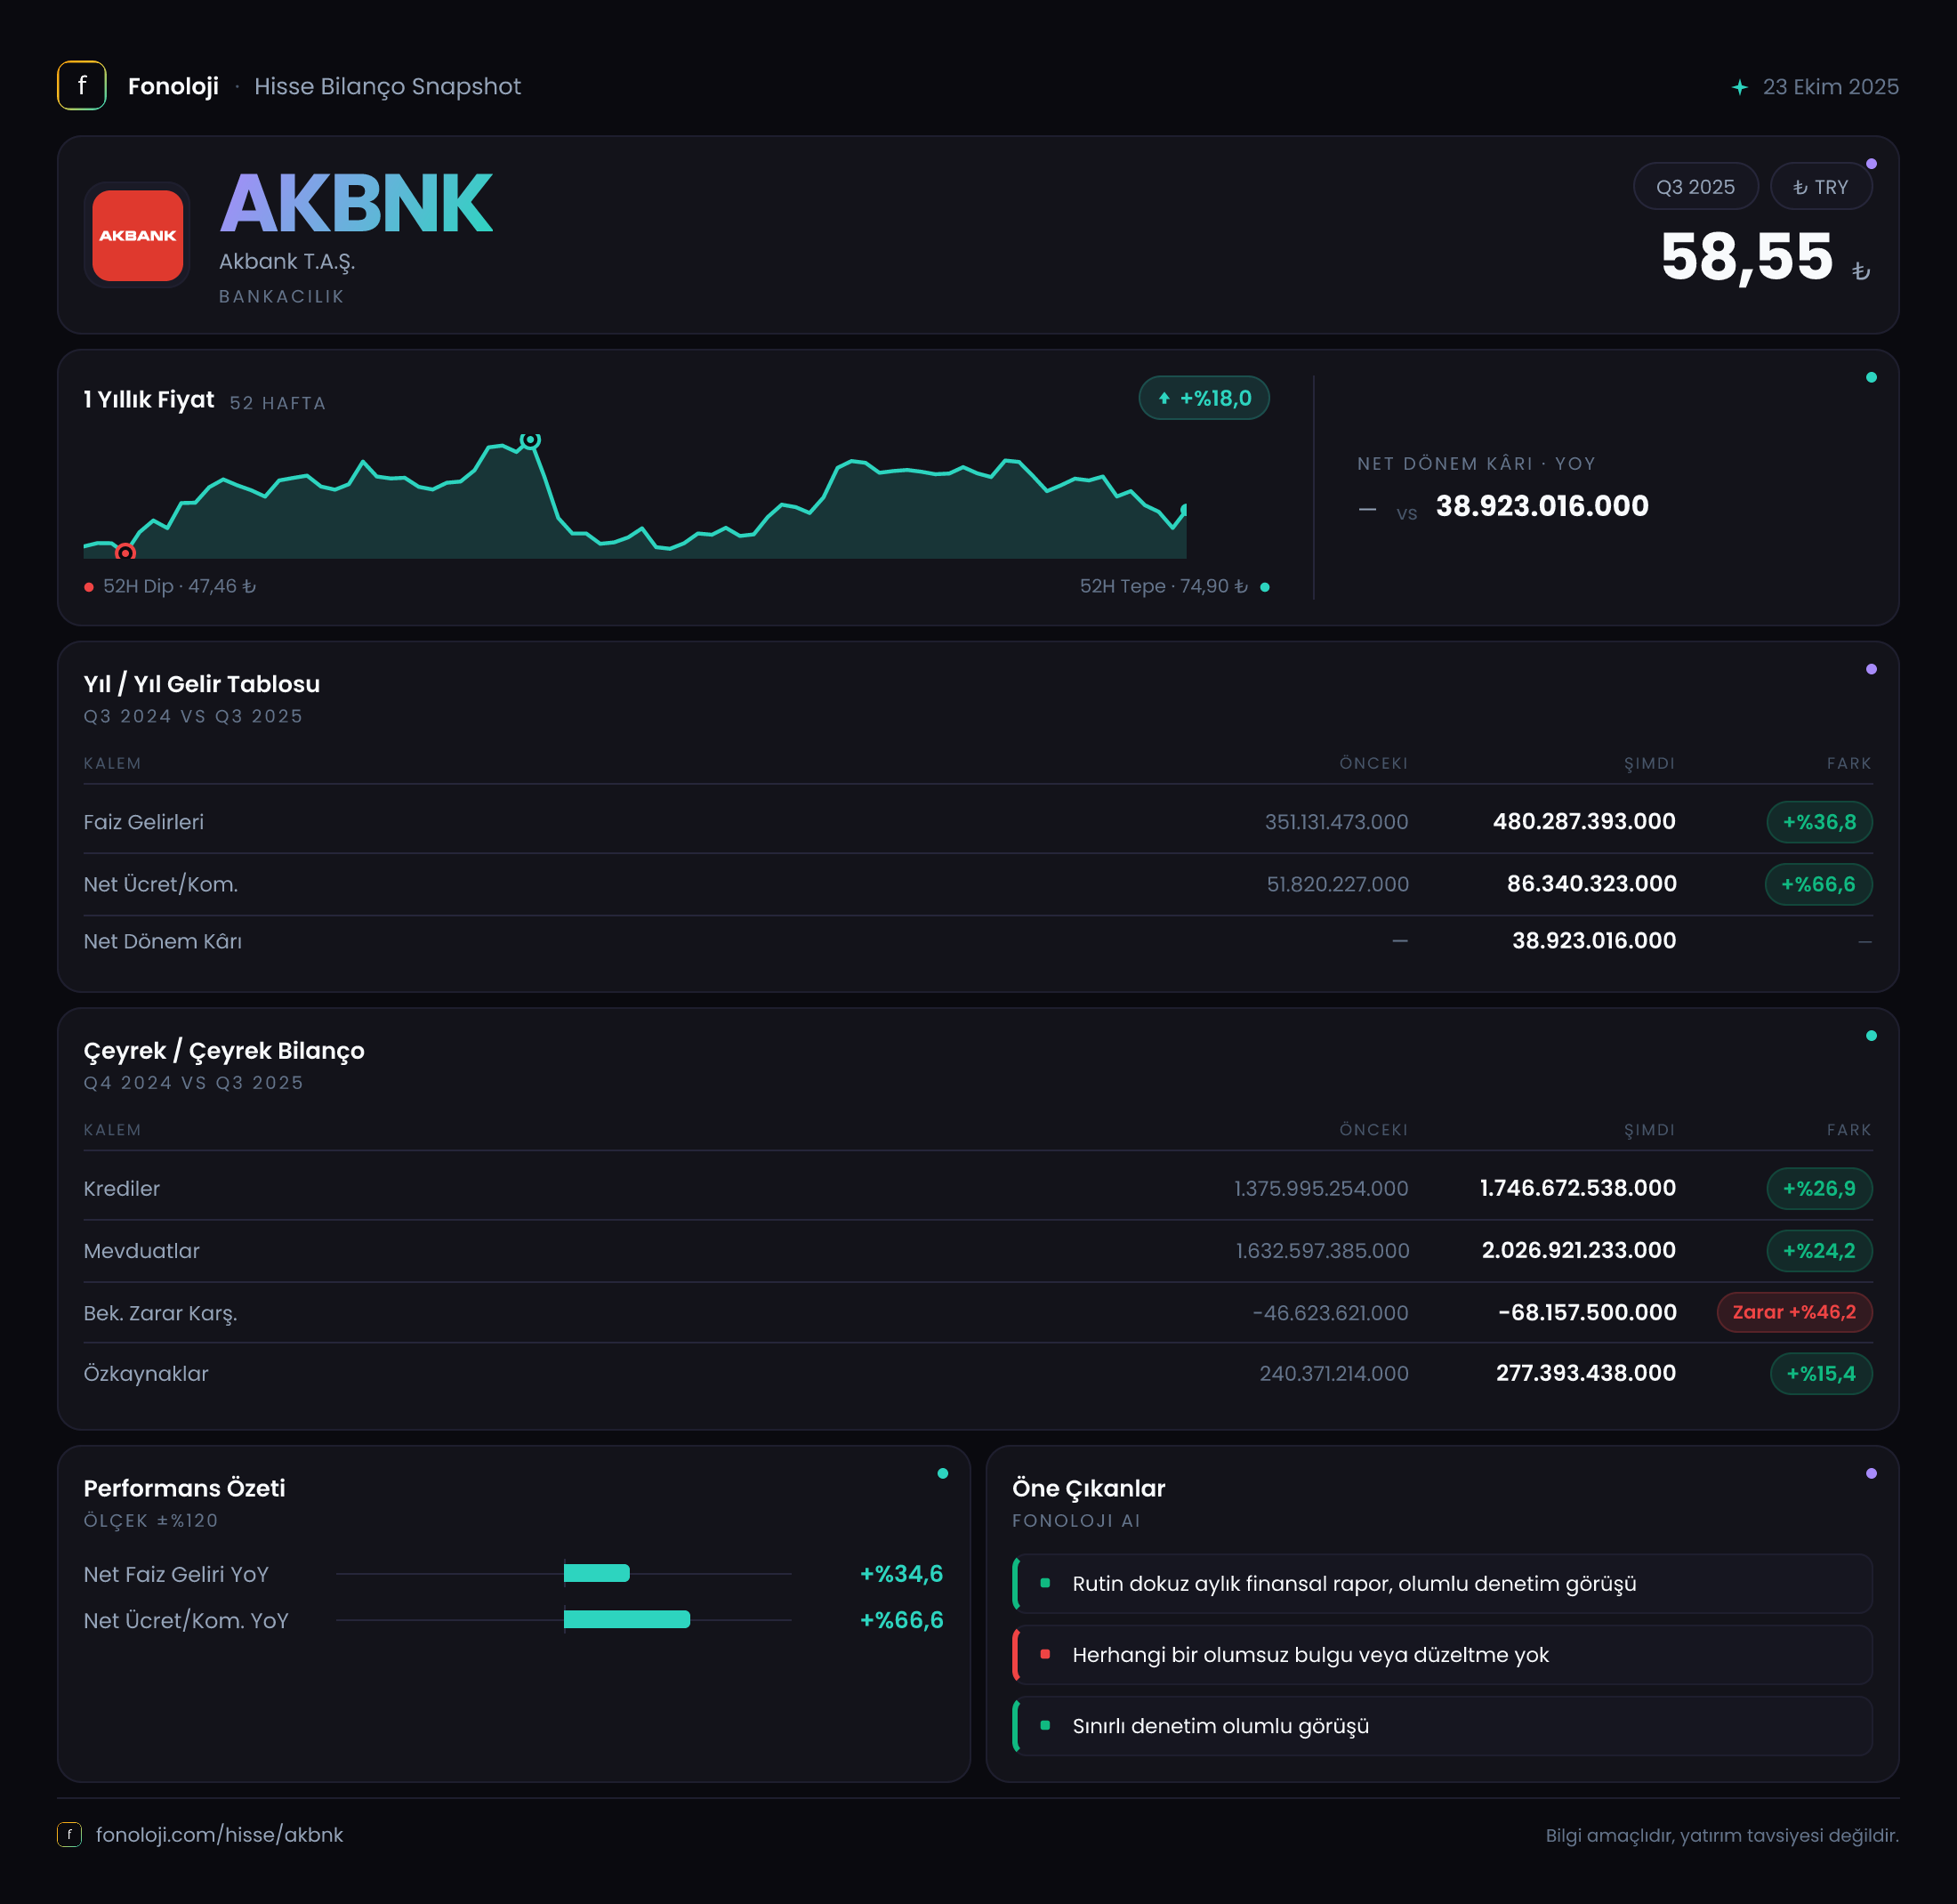The width and height of the screenshot is (1957, 1904).
Task: Click the Çeyrek / Çeyrek Bilanço heading
Action: click(x=224, y=1050)
